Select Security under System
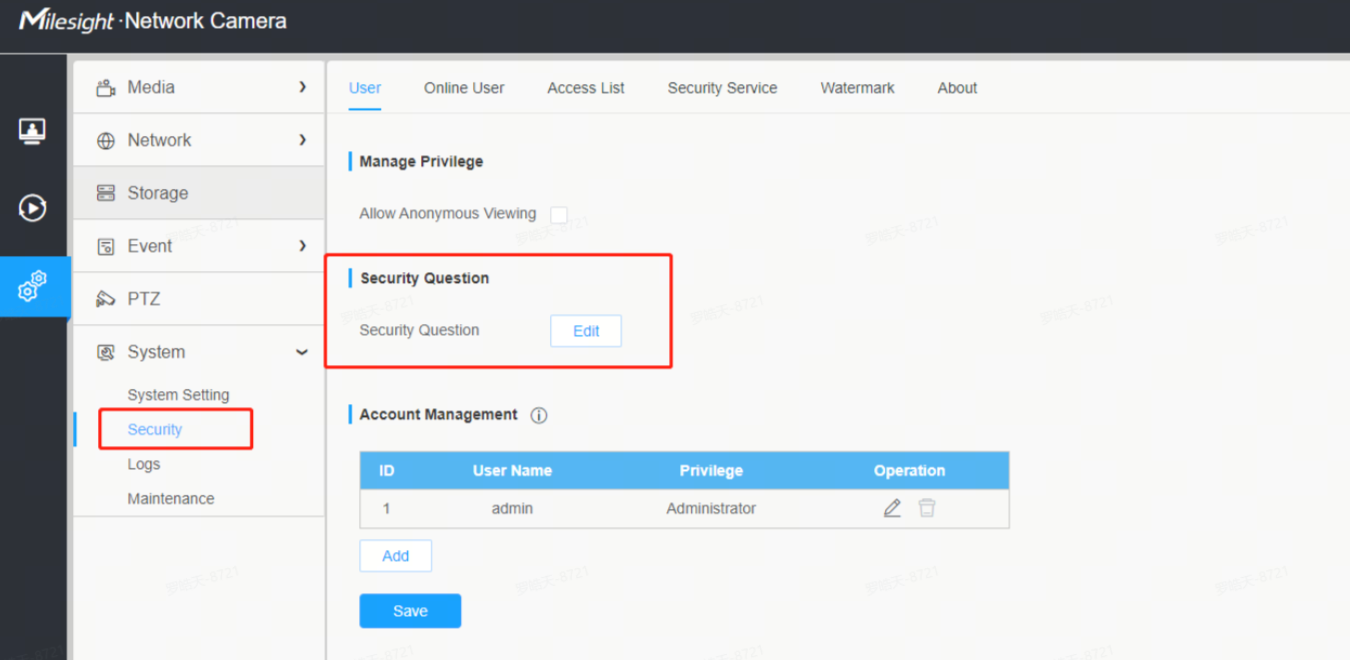 tap(155, 430)
